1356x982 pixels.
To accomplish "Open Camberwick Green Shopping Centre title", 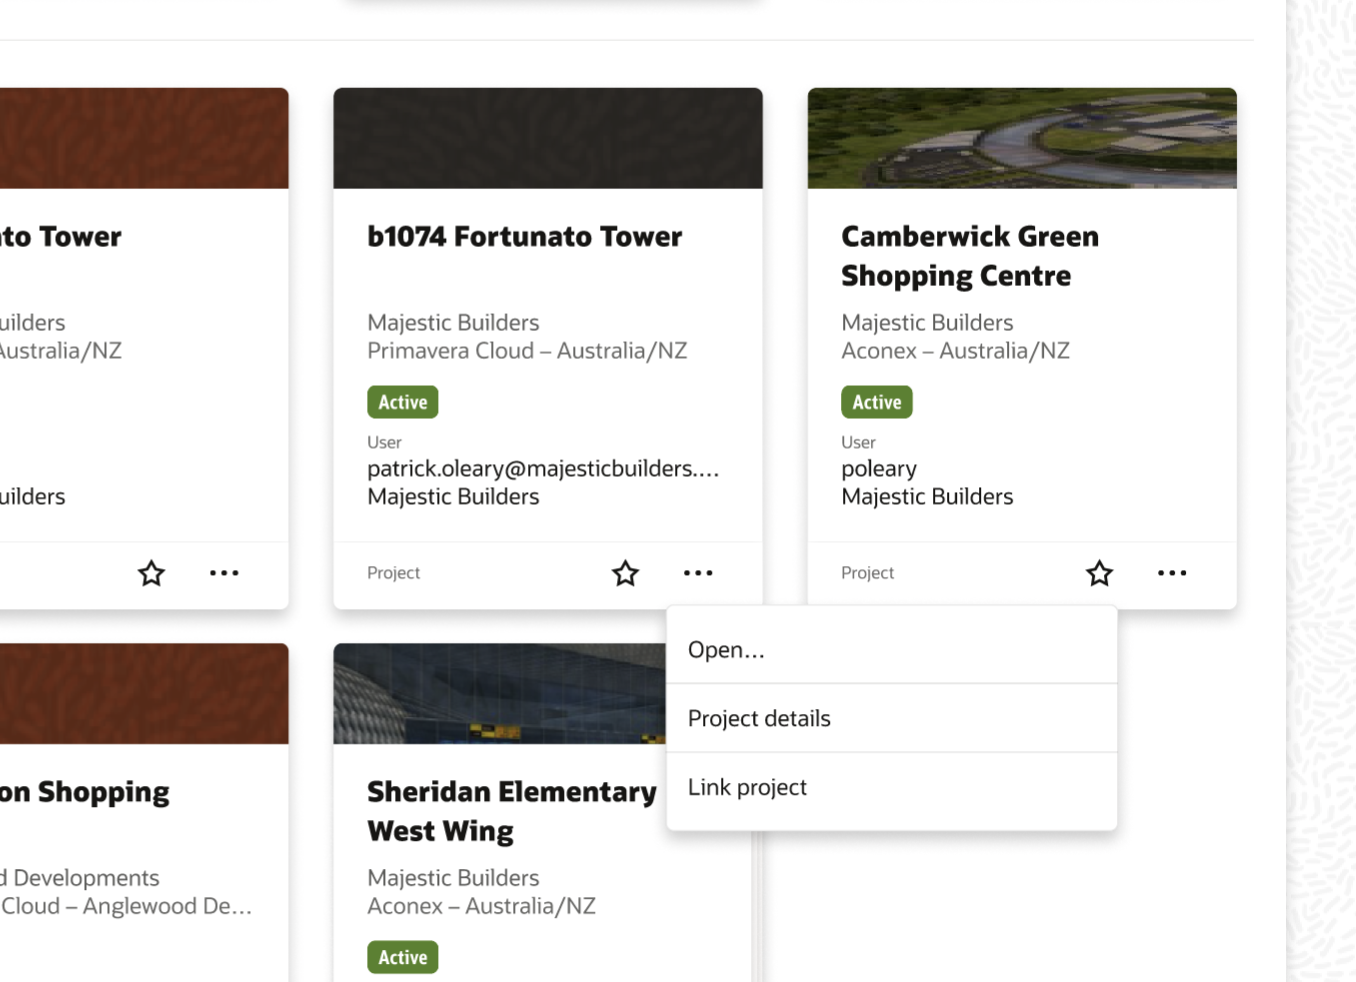I will (970, 256).
